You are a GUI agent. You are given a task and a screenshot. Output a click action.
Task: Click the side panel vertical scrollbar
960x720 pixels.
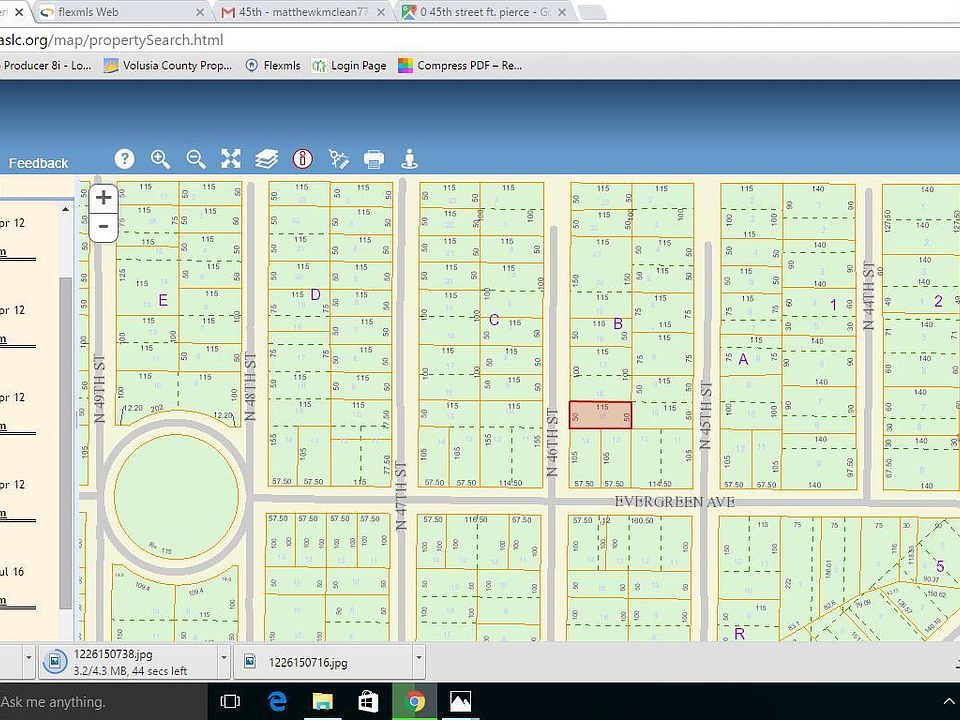click(66, 442)
